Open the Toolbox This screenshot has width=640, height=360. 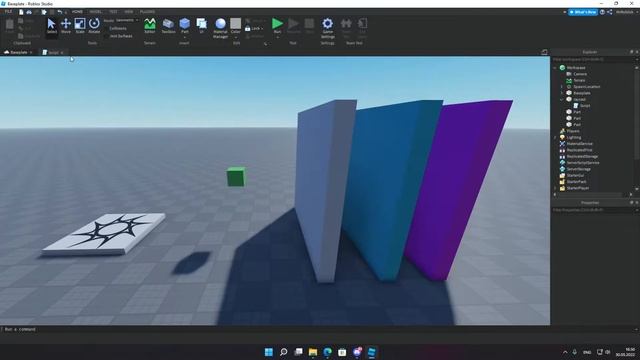tap(168, 24)
